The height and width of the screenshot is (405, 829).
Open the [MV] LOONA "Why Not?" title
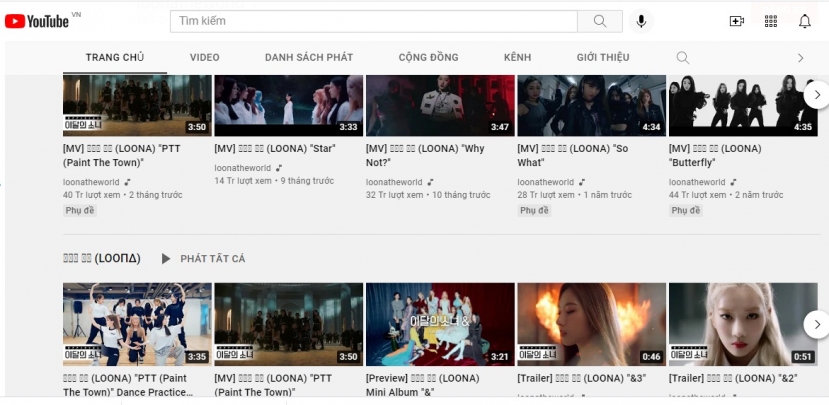pos(425,155)
